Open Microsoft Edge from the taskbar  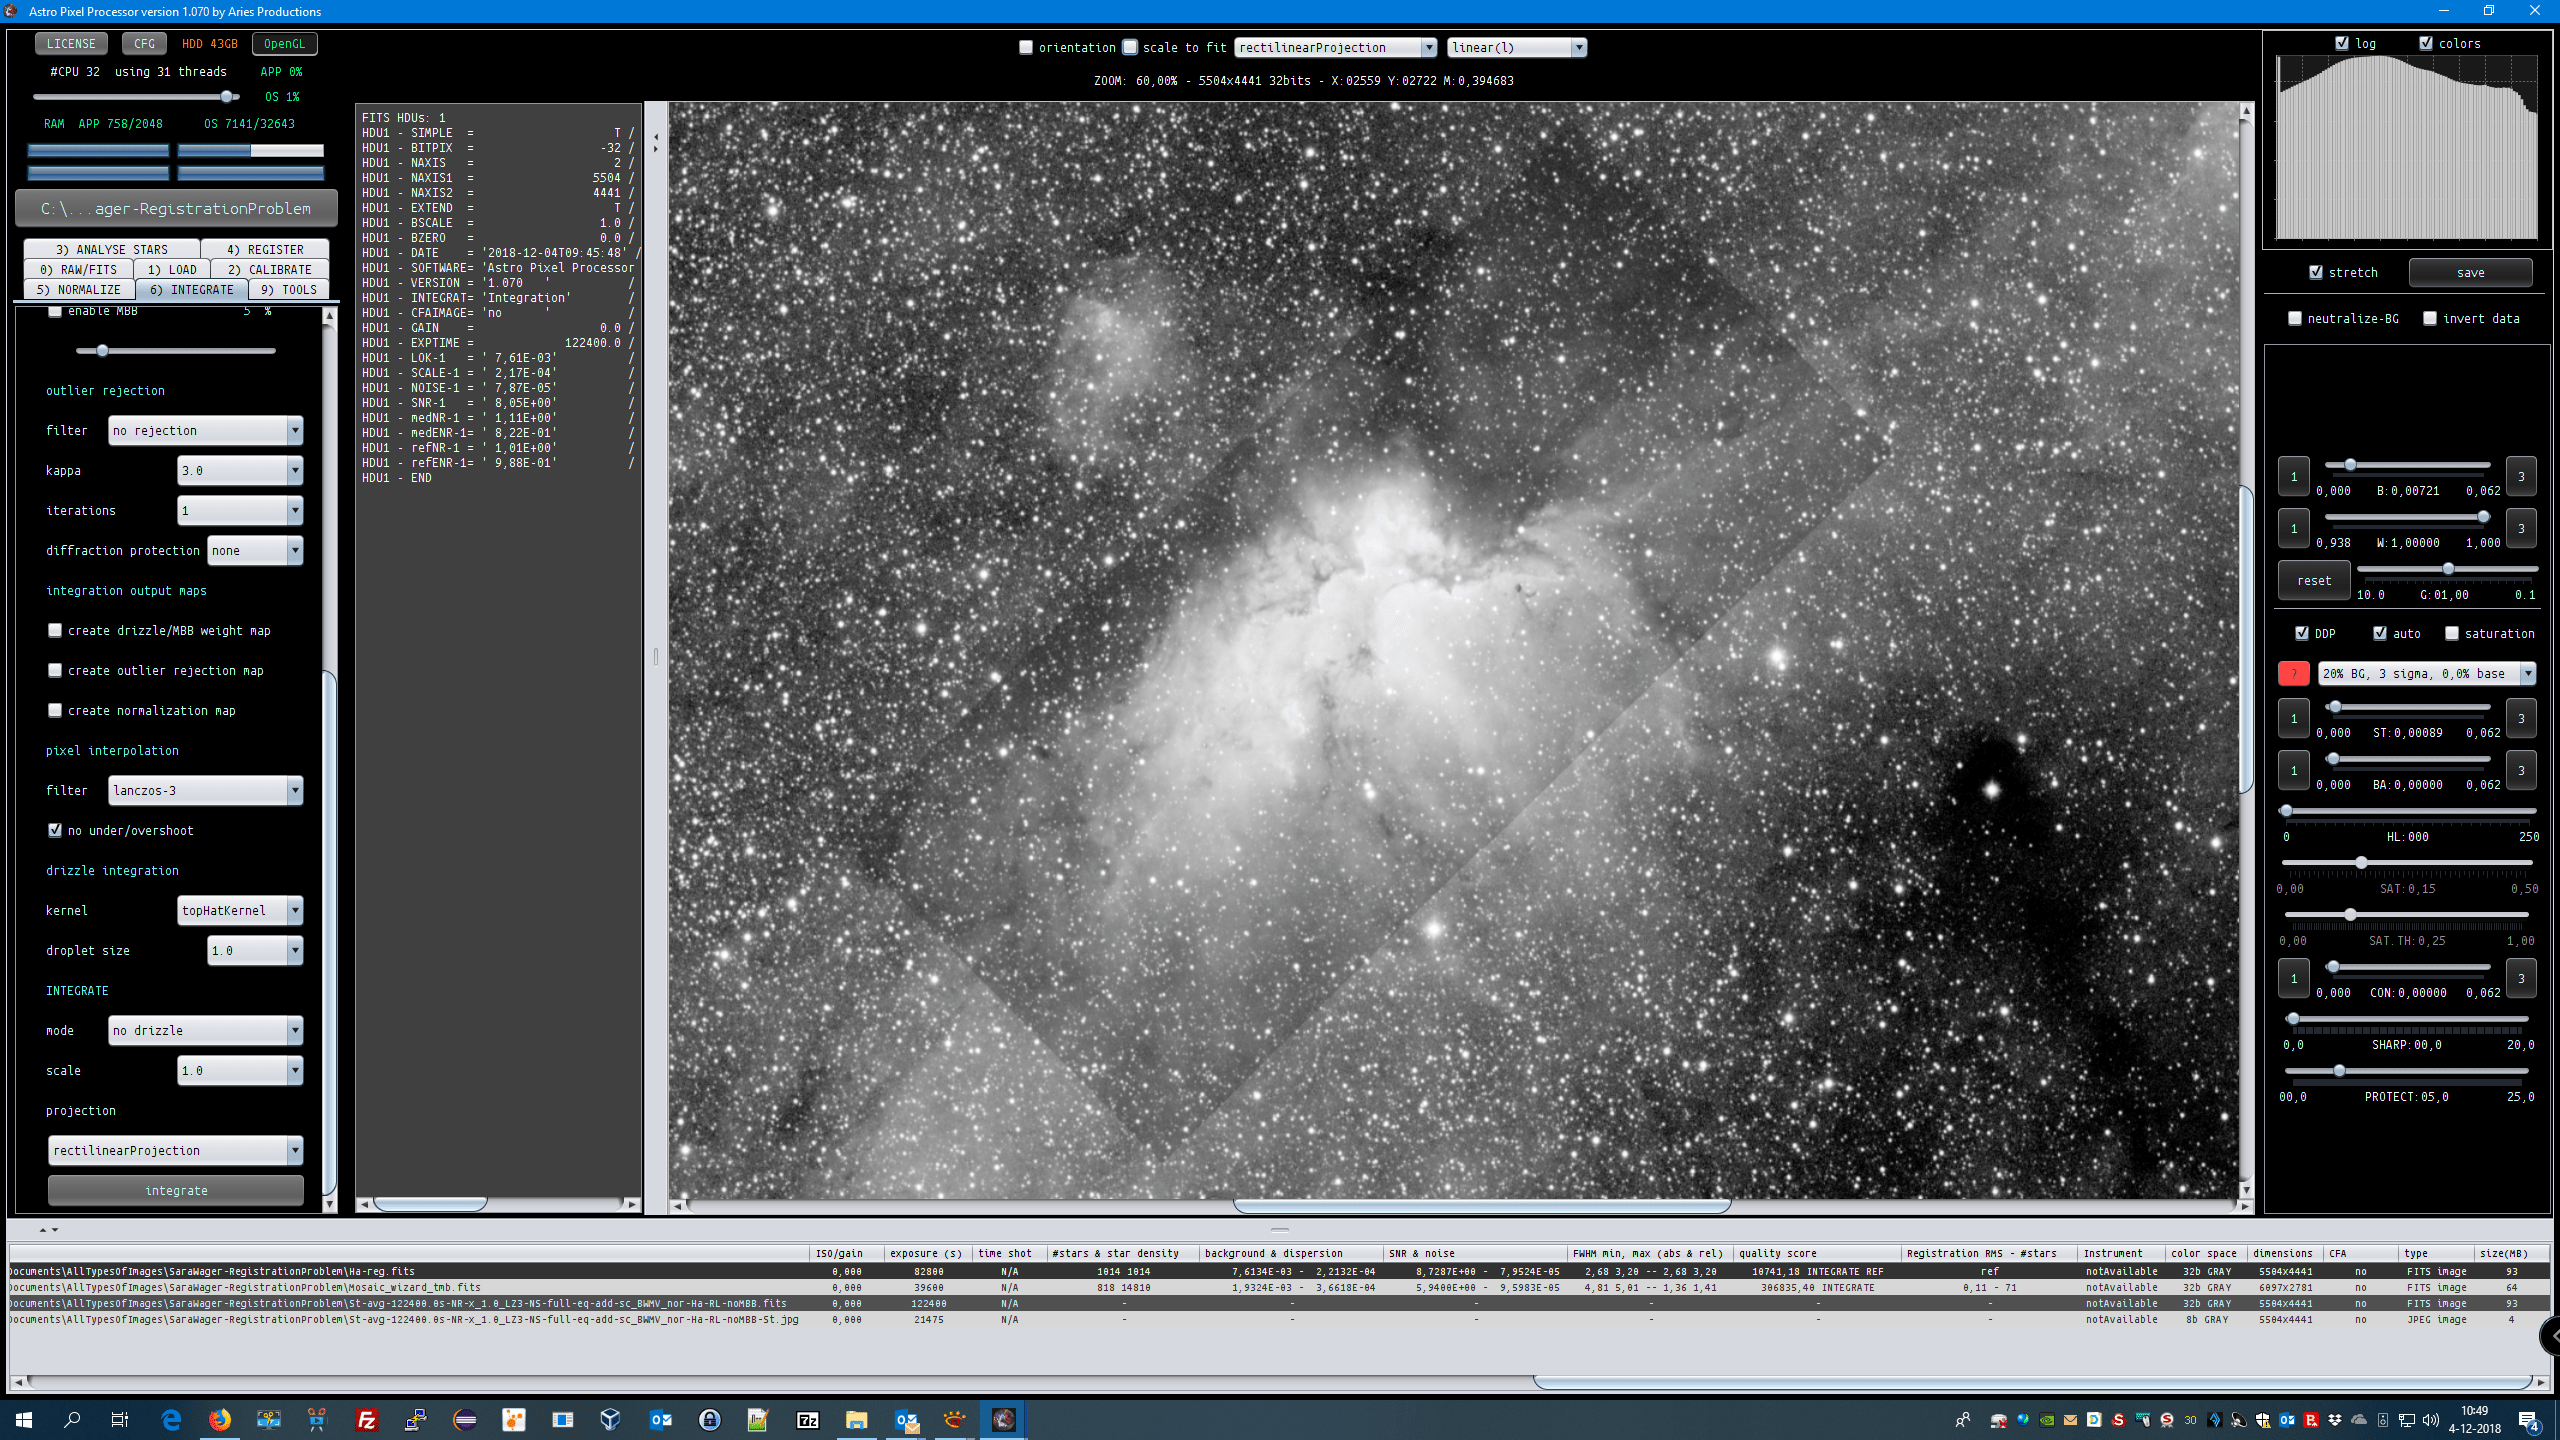click(x=171, y=1419)
